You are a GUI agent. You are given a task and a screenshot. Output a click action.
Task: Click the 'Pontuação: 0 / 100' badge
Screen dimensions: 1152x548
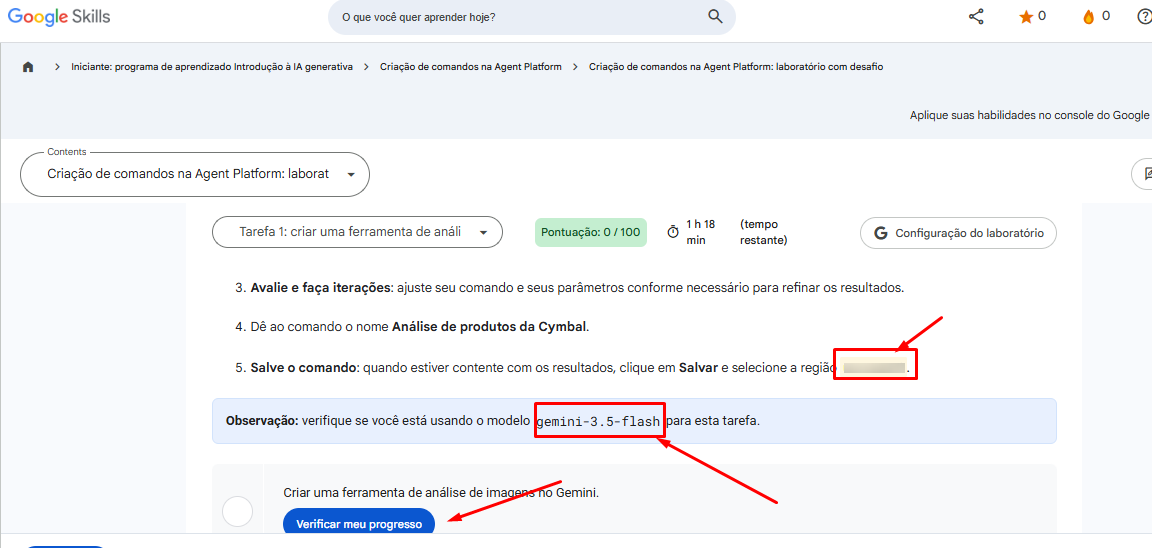pyautogui.click(x=591, y=232)
